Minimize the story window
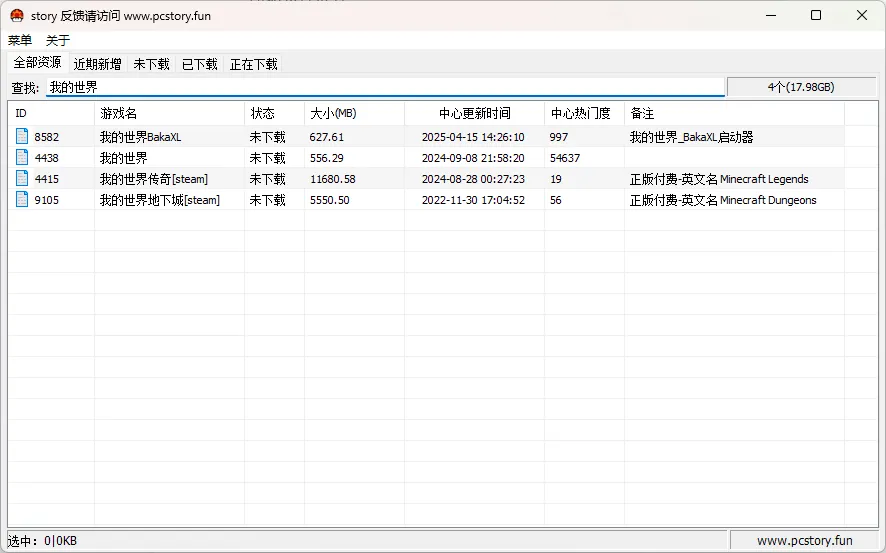 [771, 15]
